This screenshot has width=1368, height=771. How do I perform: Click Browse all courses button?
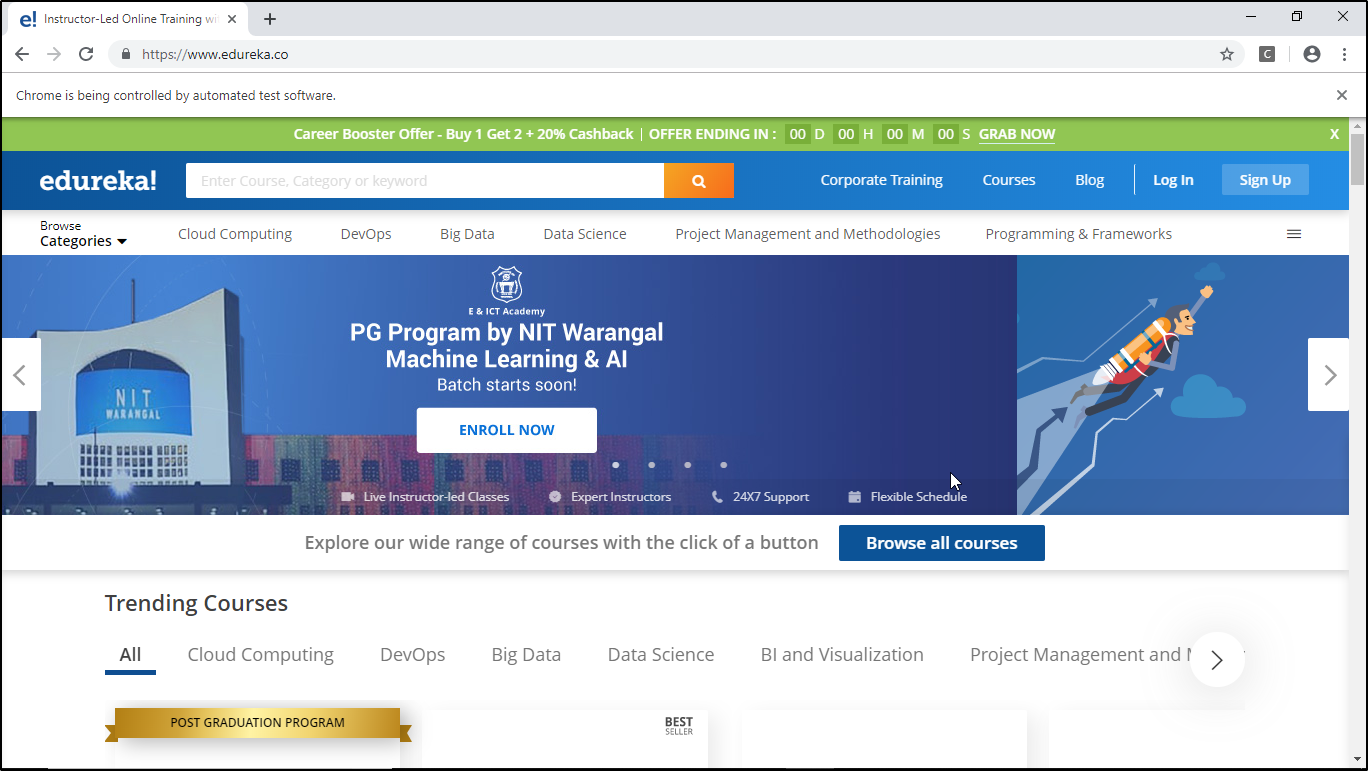click(942, 543)
